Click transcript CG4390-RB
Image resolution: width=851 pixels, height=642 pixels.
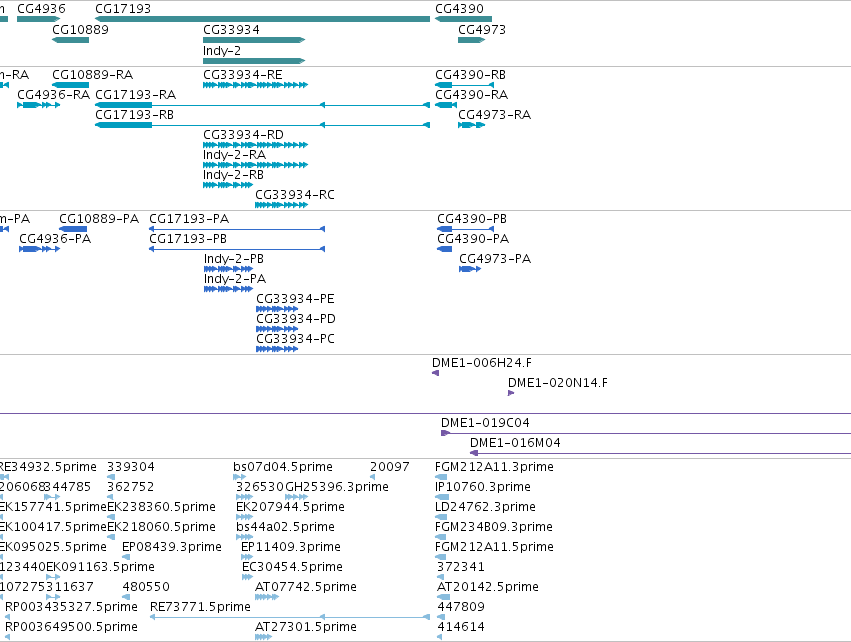[471, 75]
